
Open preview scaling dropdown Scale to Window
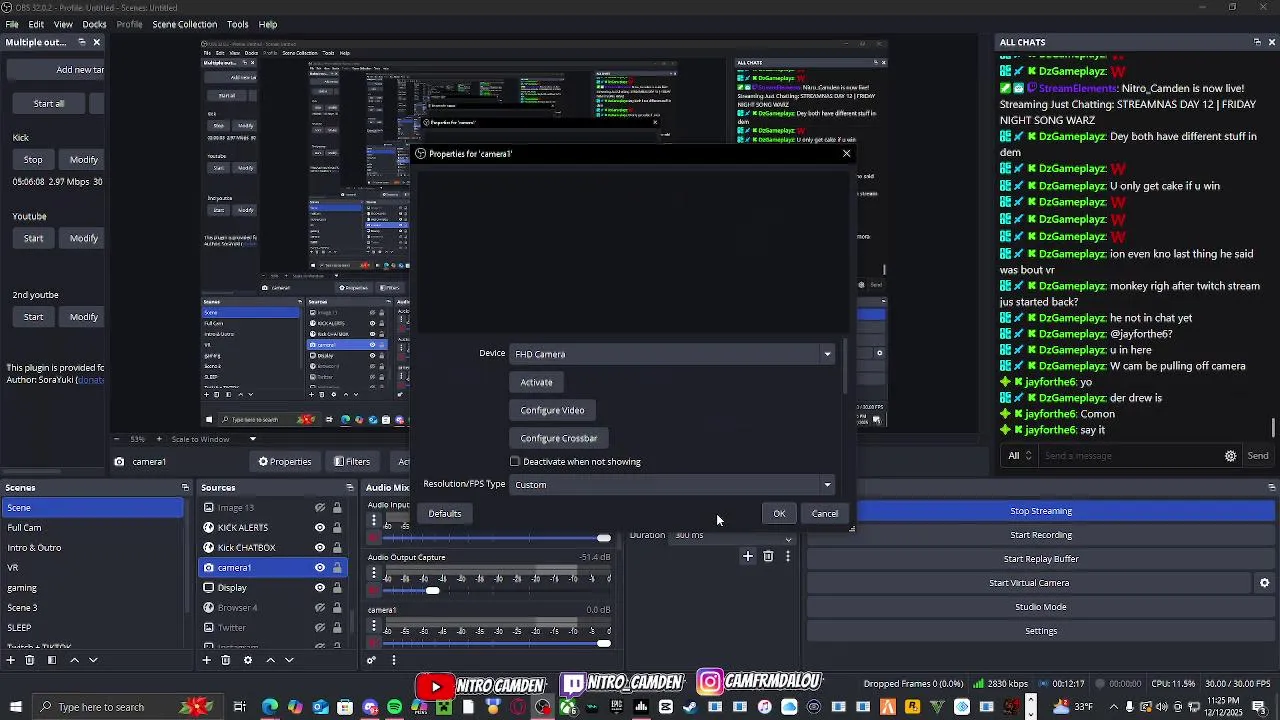pos(214,439)
